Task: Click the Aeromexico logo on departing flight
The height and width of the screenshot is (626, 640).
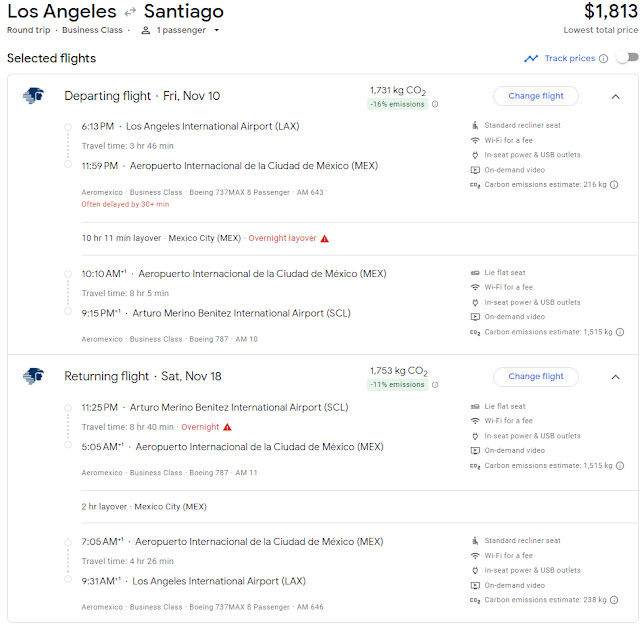Action: pos(33,96)
